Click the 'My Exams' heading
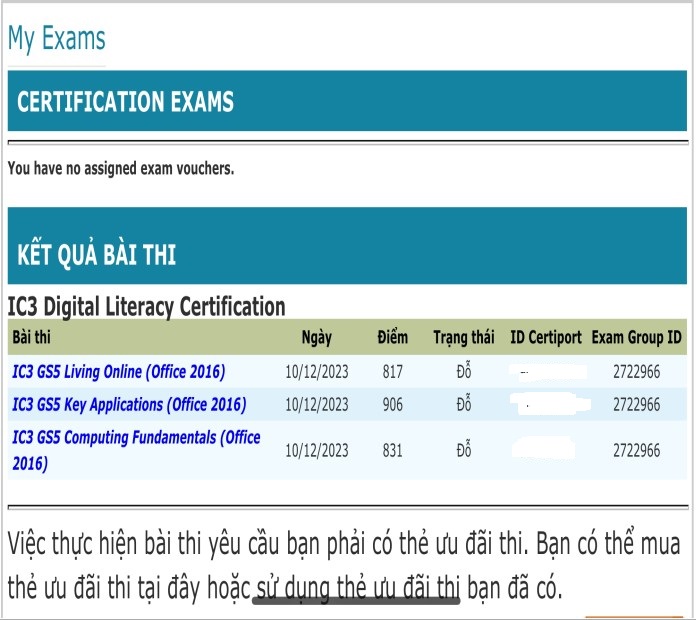The width and height of the screenshot is (696, 620). click(57, 39)
